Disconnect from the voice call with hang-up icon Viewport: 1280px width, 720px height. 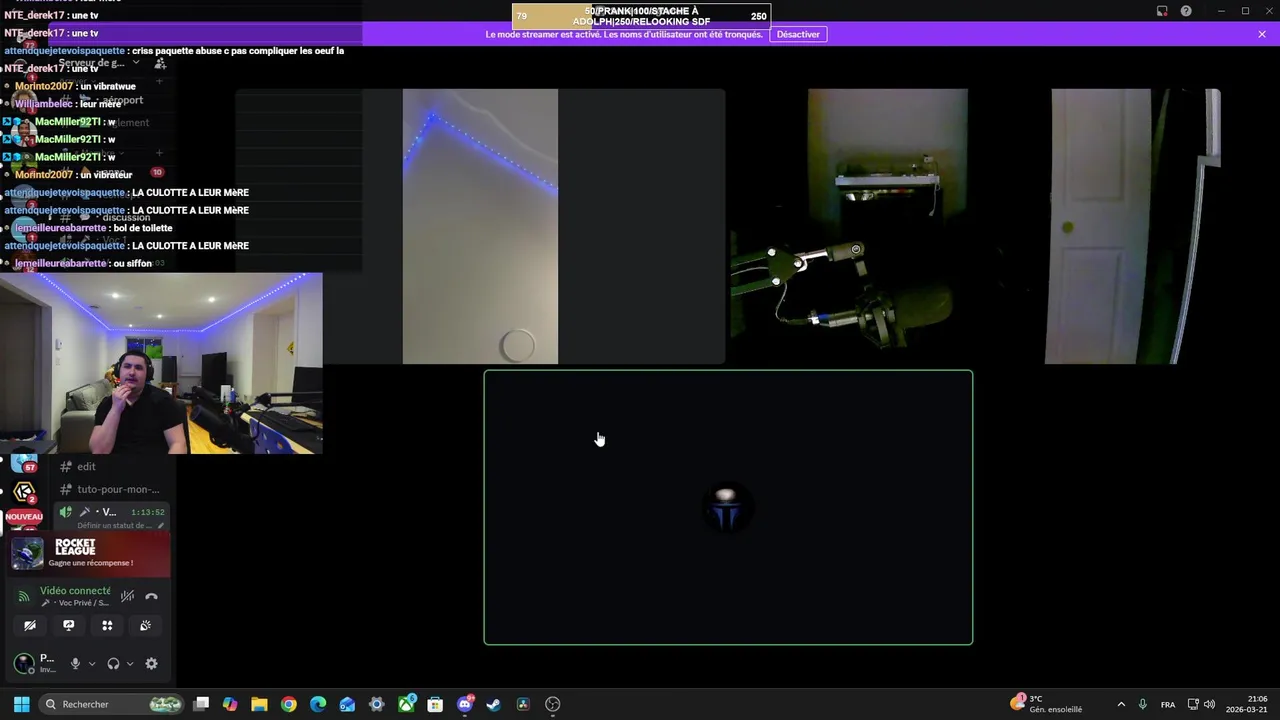[151, 596]
